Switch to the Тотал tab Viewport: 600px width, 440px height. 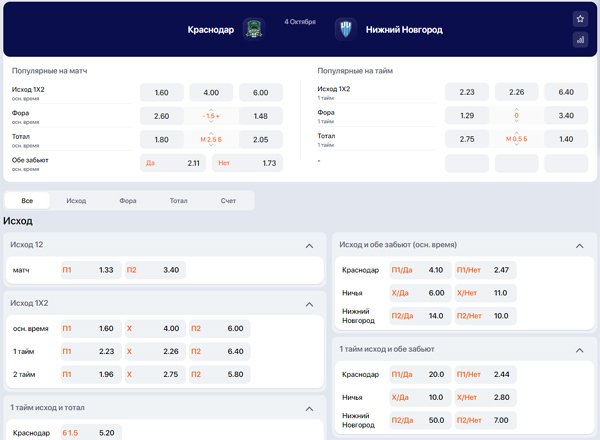(x=179, y=200)
